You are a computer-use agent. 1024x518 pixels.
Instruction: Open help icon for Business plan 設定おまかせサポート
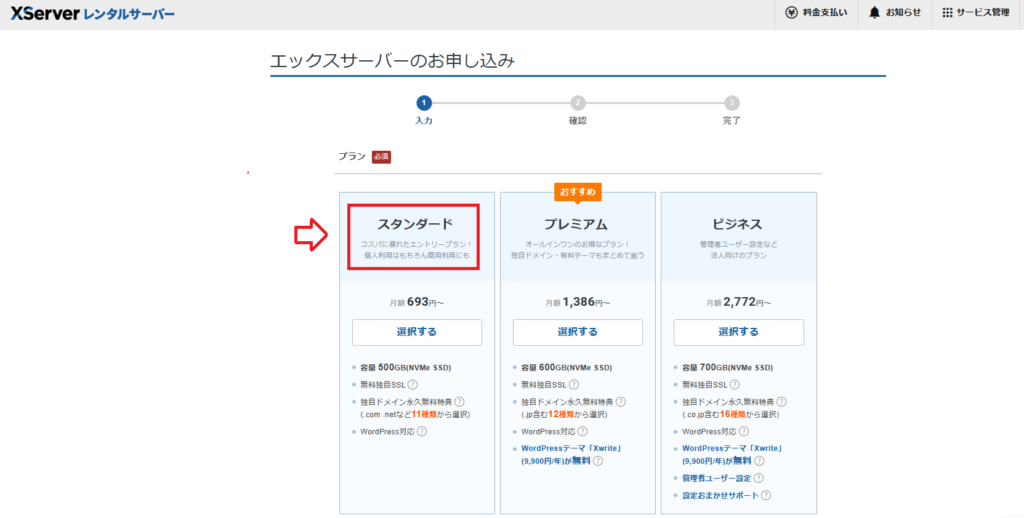(765, 495)
